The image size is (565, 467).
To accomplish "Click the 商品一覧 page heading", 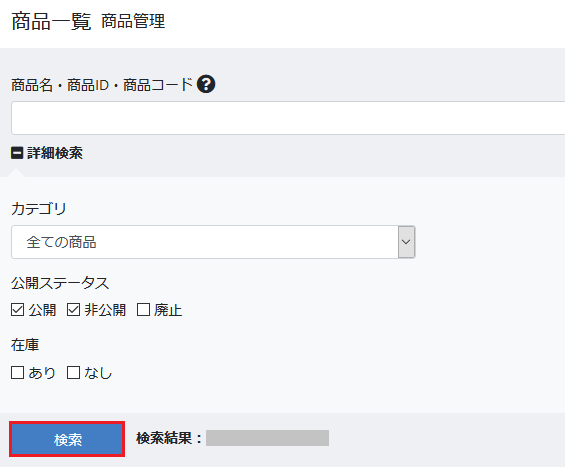I will point(51,21).
